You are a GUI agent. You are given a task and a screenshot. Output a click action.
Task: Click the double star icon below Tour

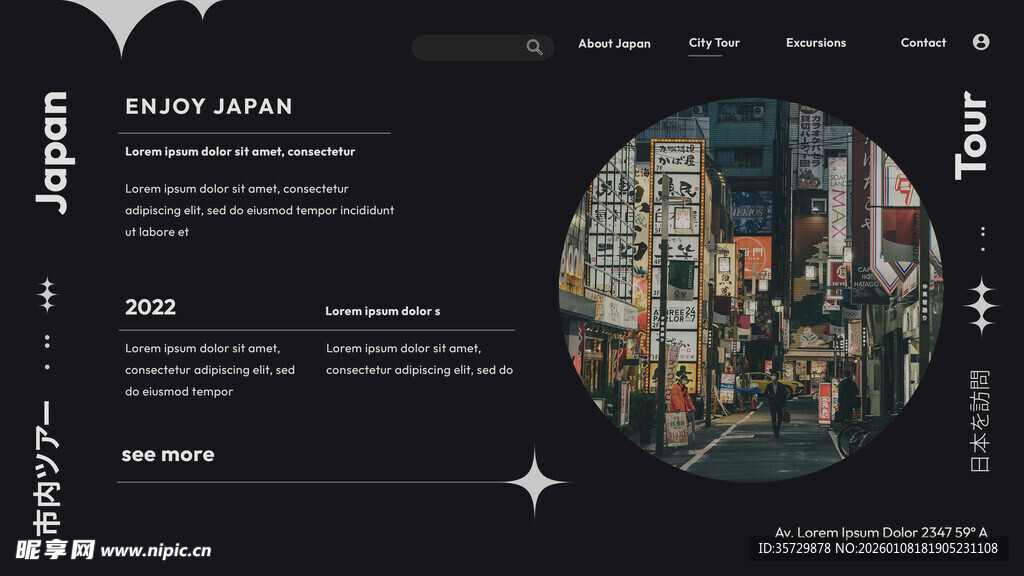[x=981, y=305]
